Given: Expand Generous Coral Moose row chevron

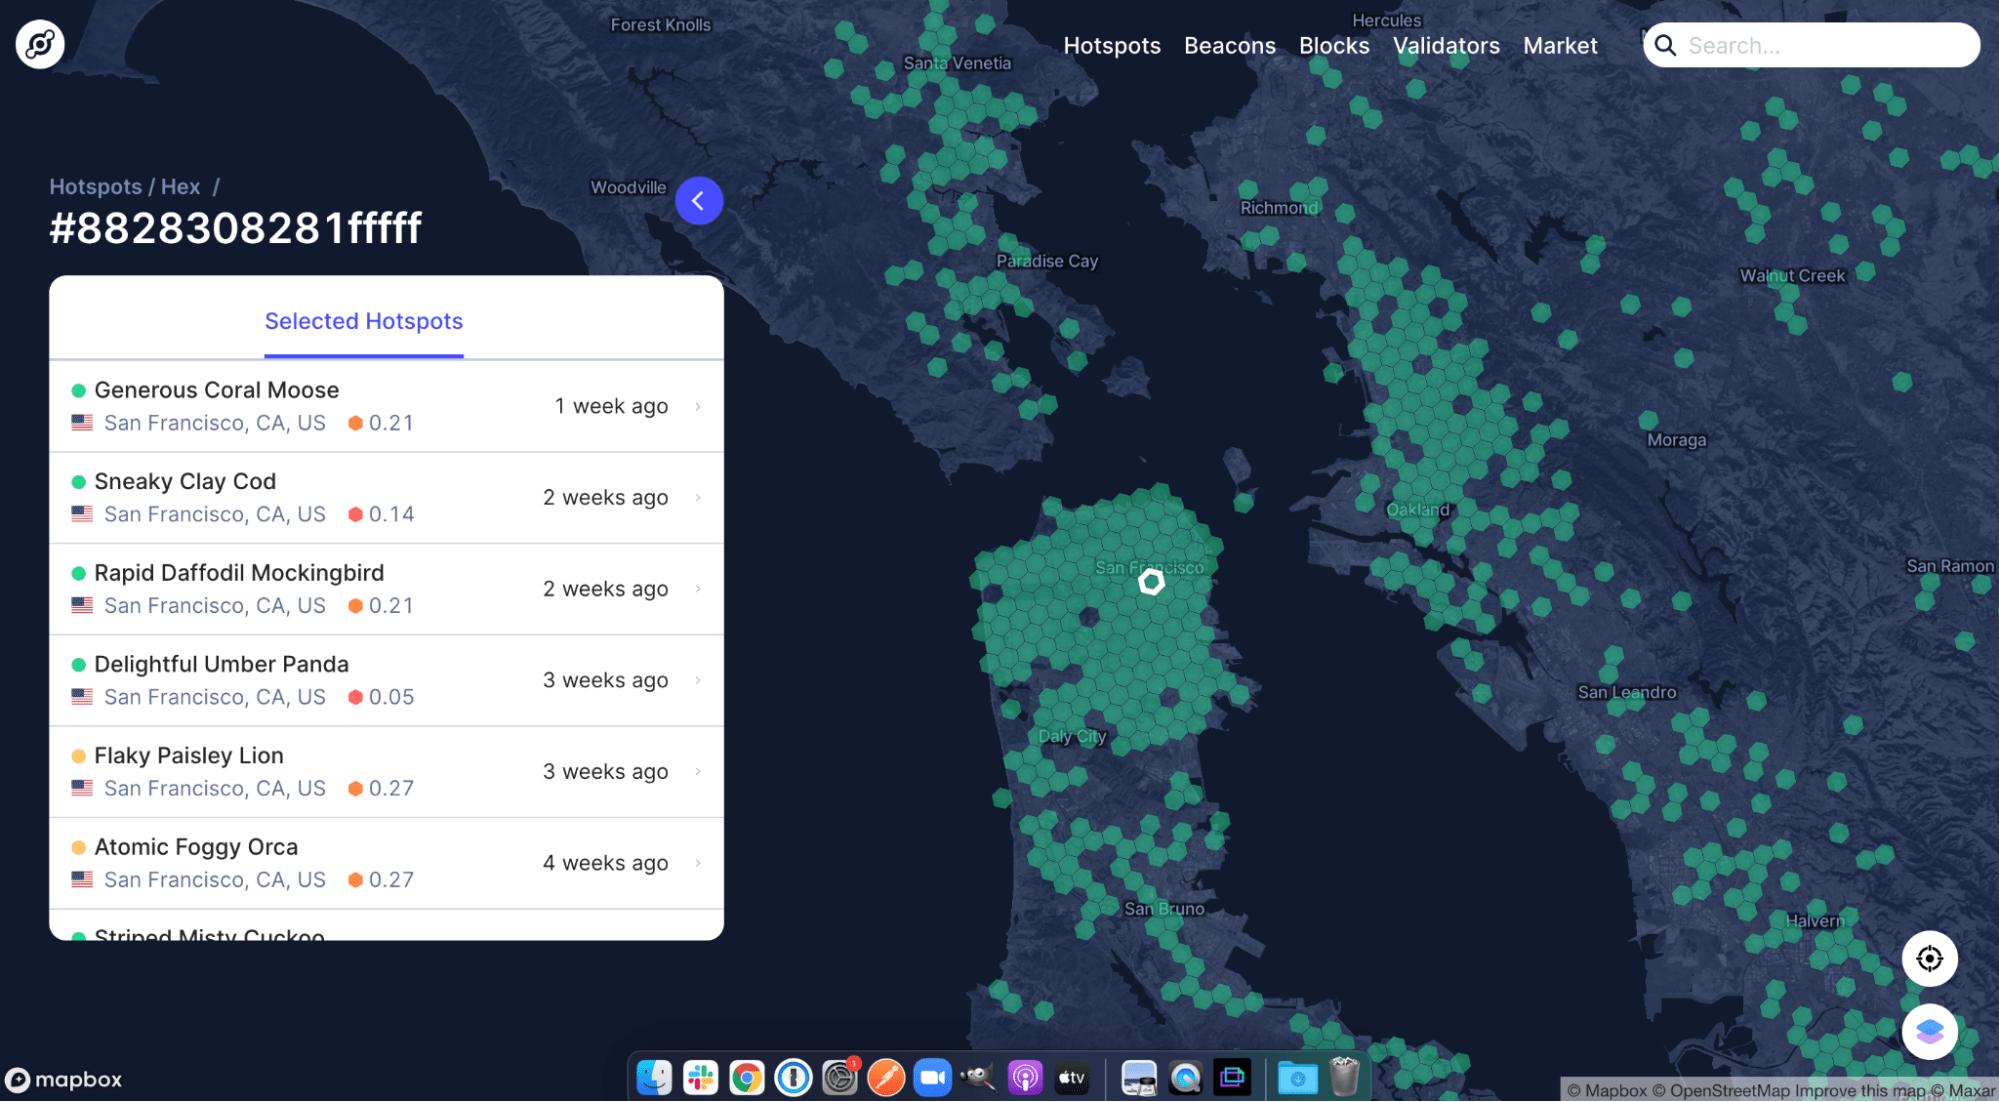Looking at the screenshot, I should click(698, 407).
